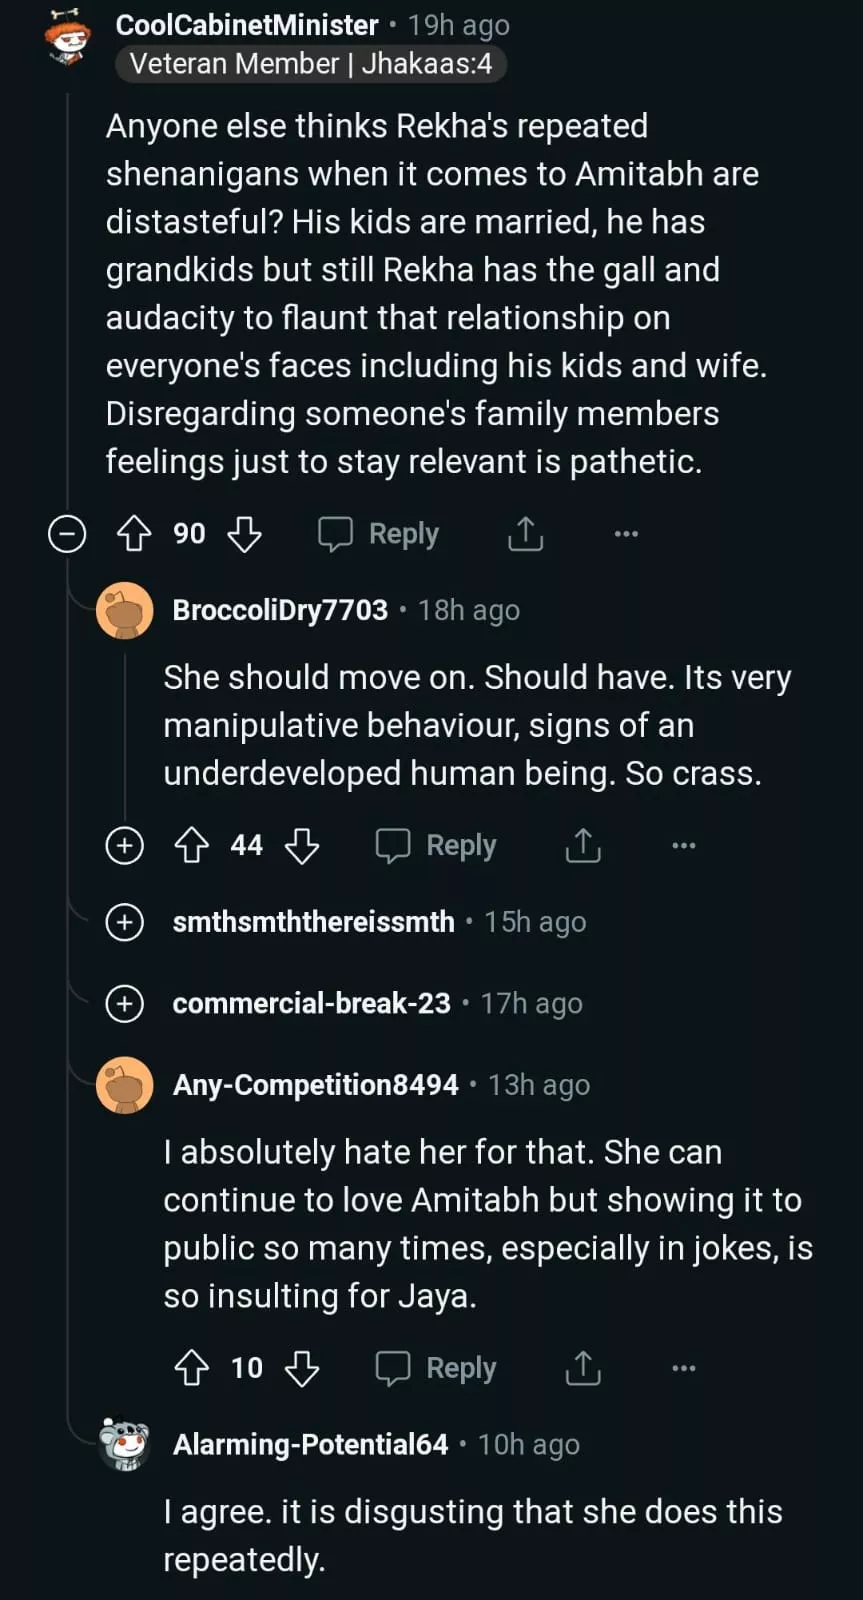Downvote CoolCabinetMinister's comment with 90 votes

click(244, 534)
